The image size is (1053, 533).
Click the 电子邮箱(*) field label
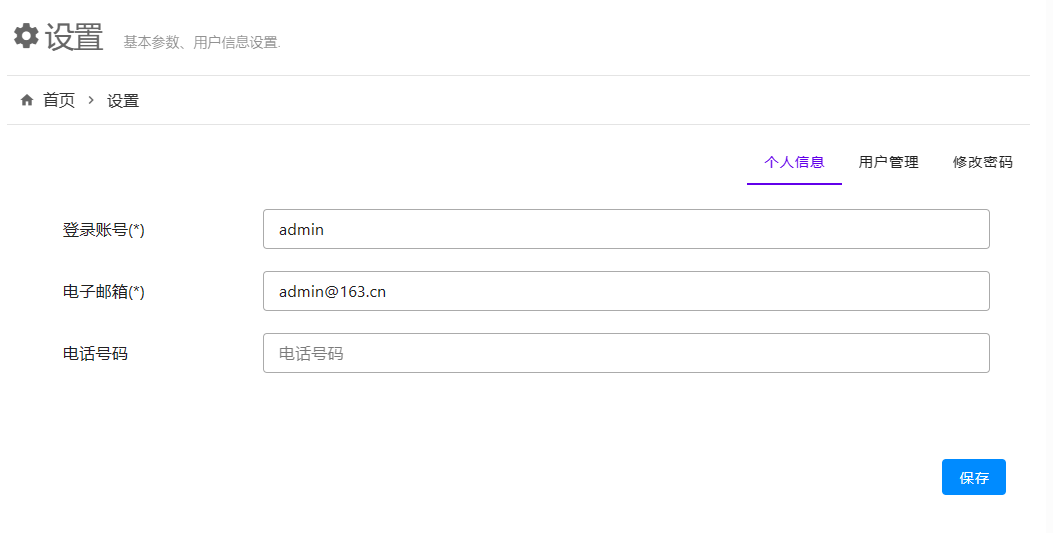(x=103, y=292)
